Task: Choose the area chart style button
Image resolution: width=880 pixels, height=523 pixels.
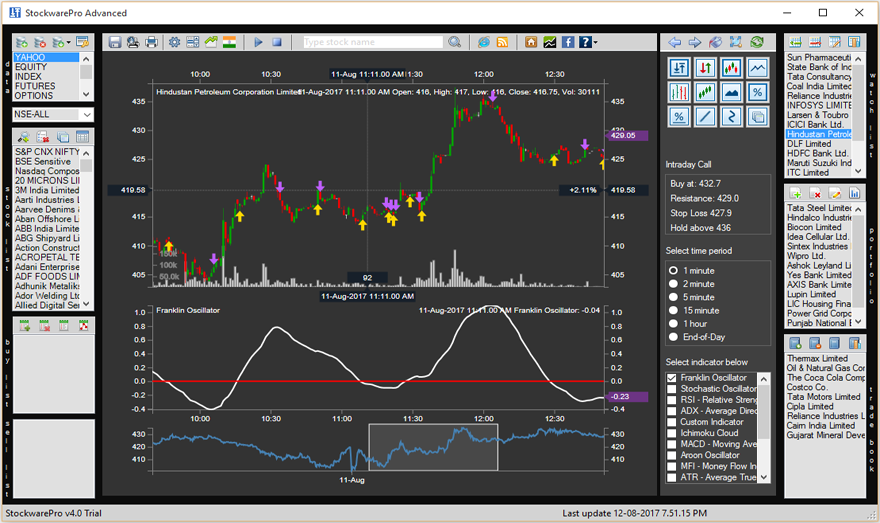Action: point(731,92)
